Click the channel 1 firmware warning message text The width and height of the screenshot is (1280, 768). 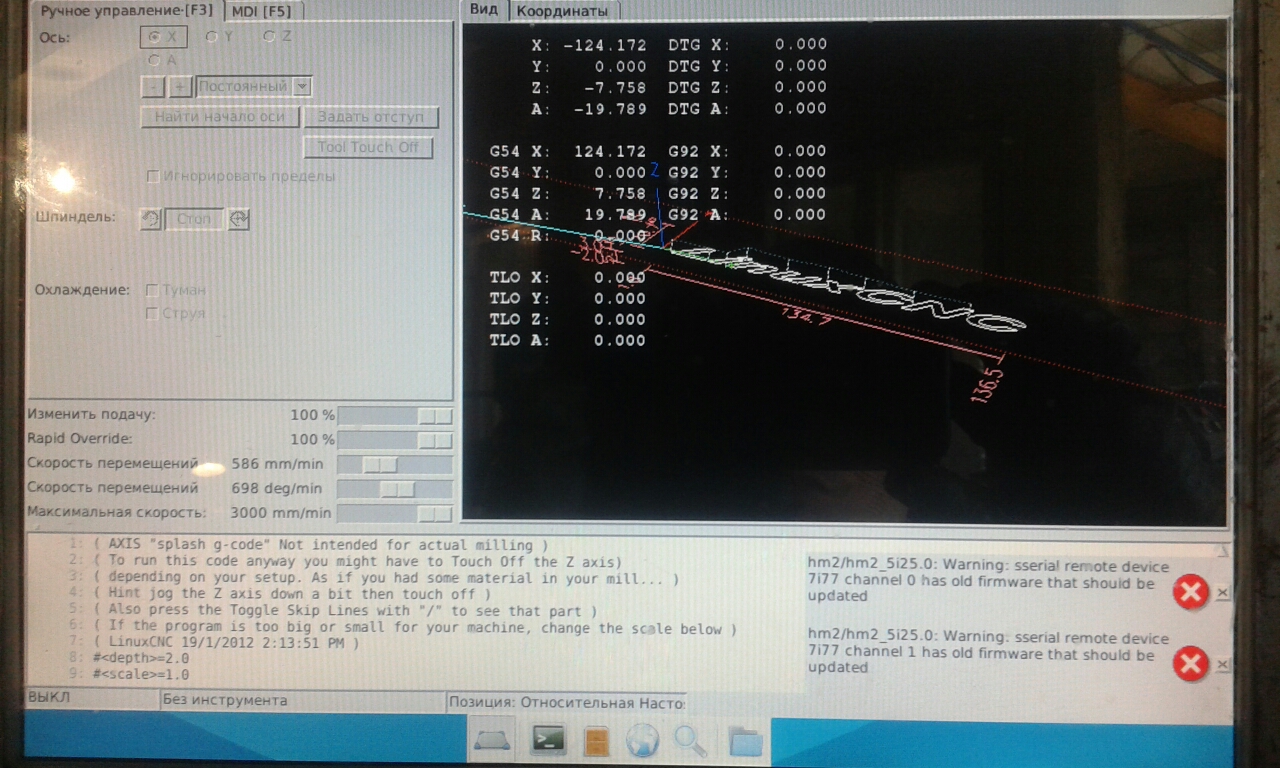point(988,653)
